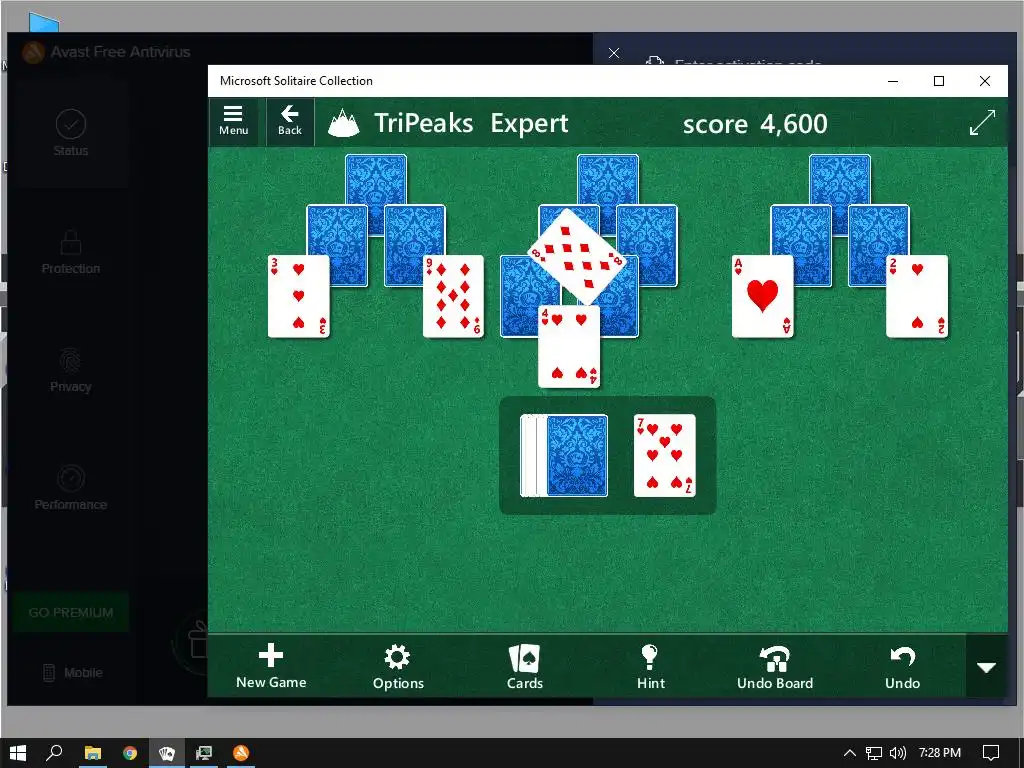Play the 2 of hearts card

917,296
